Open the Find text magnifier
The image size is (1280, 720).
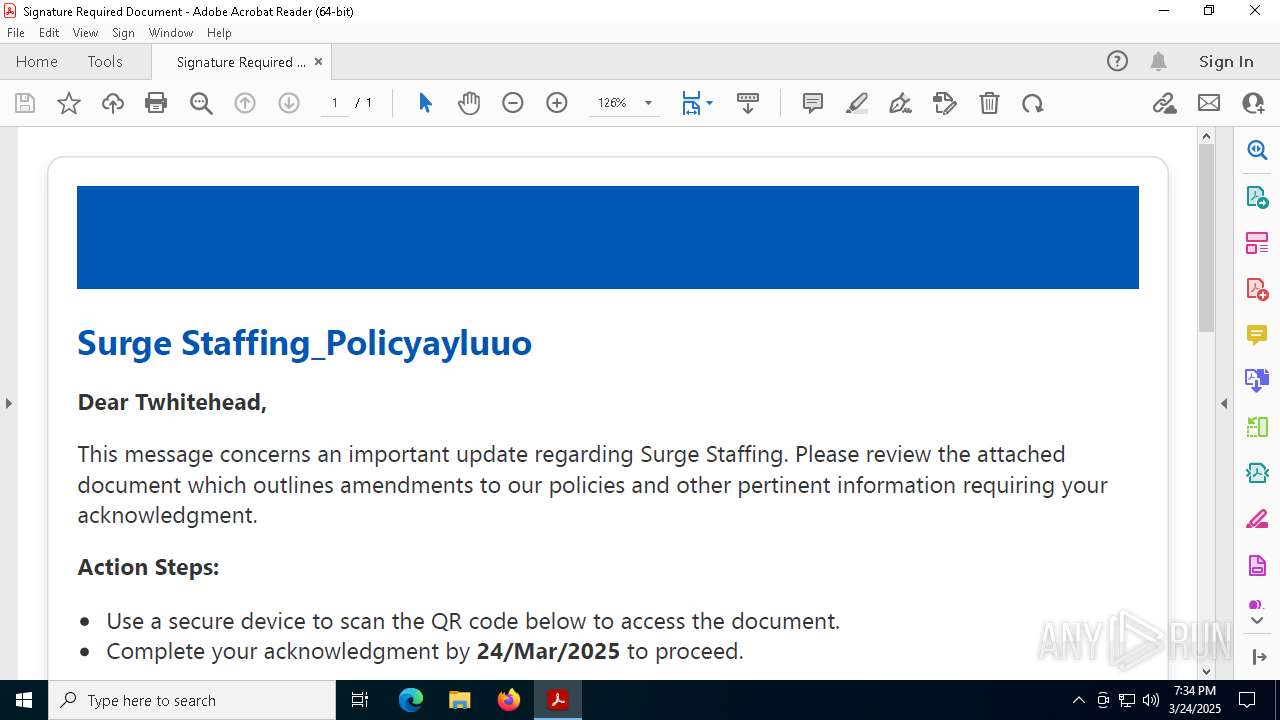pyautogui.click(x=201, y=103)
